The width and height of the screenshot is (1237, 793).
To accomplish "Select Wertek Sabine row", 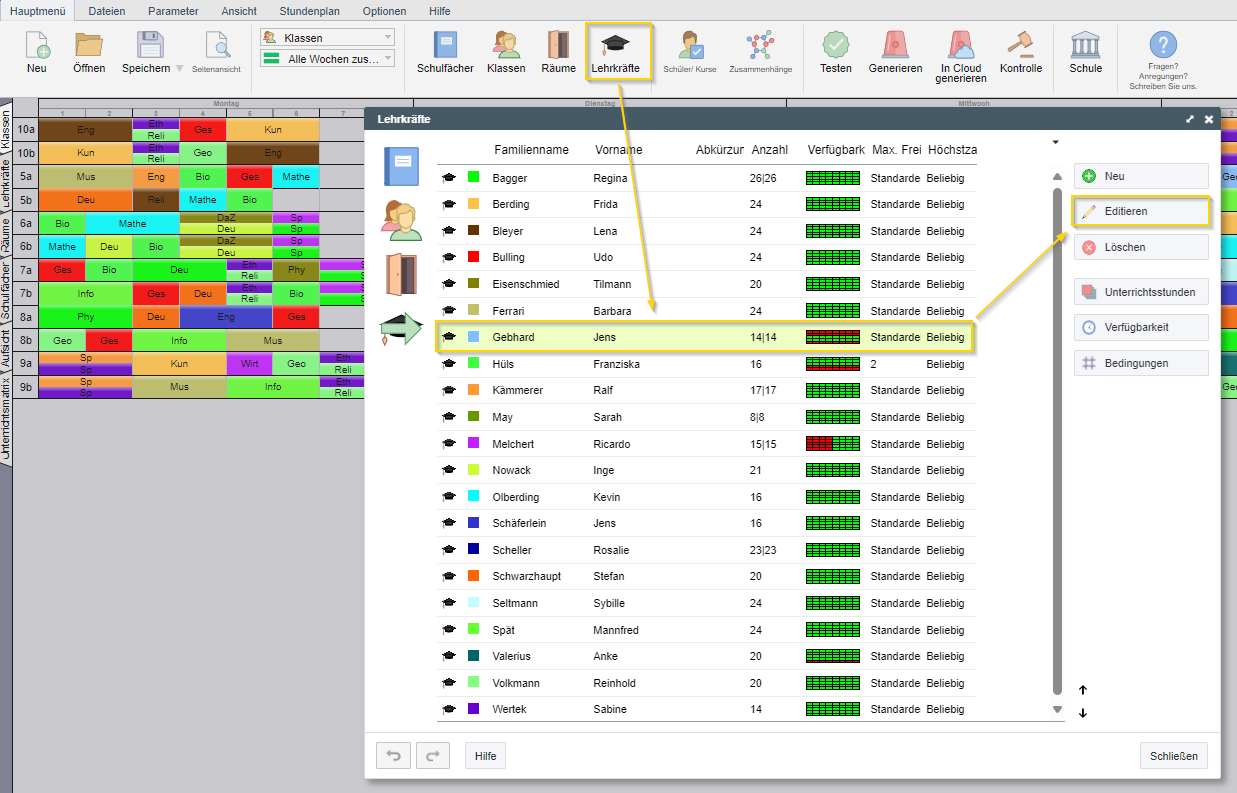I will 706,709.
